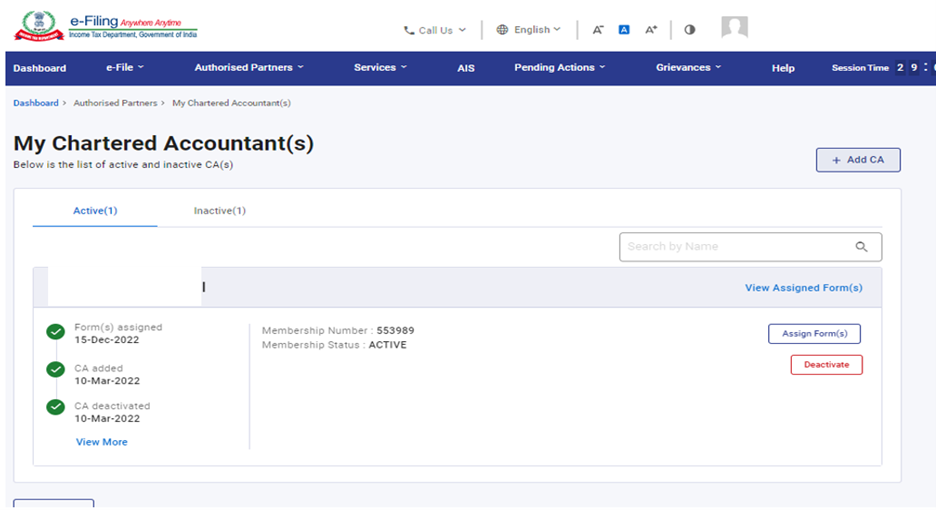Viewport: 936px width, 510px height.
Task: Open the AIS menu item
Action: click(466, 68)
